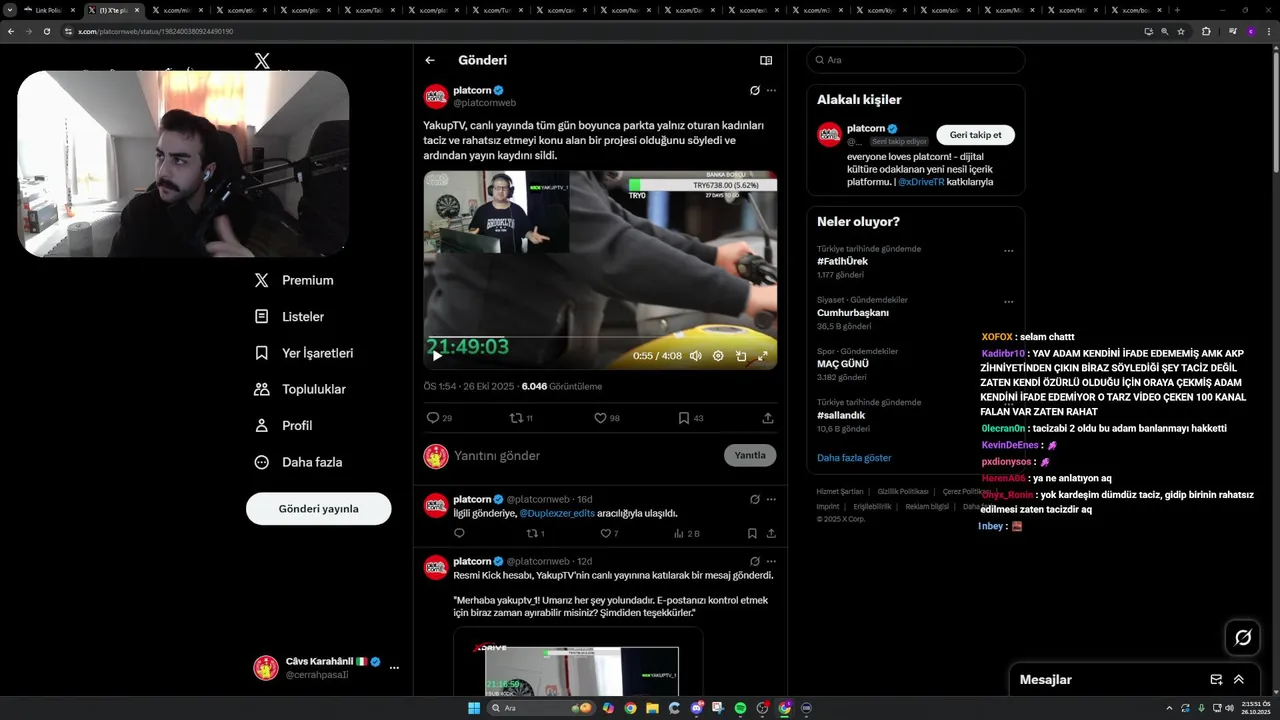This screenshot has width=1280, height=720.
Task: Reload the page in the browser
Action: [46, 31]
